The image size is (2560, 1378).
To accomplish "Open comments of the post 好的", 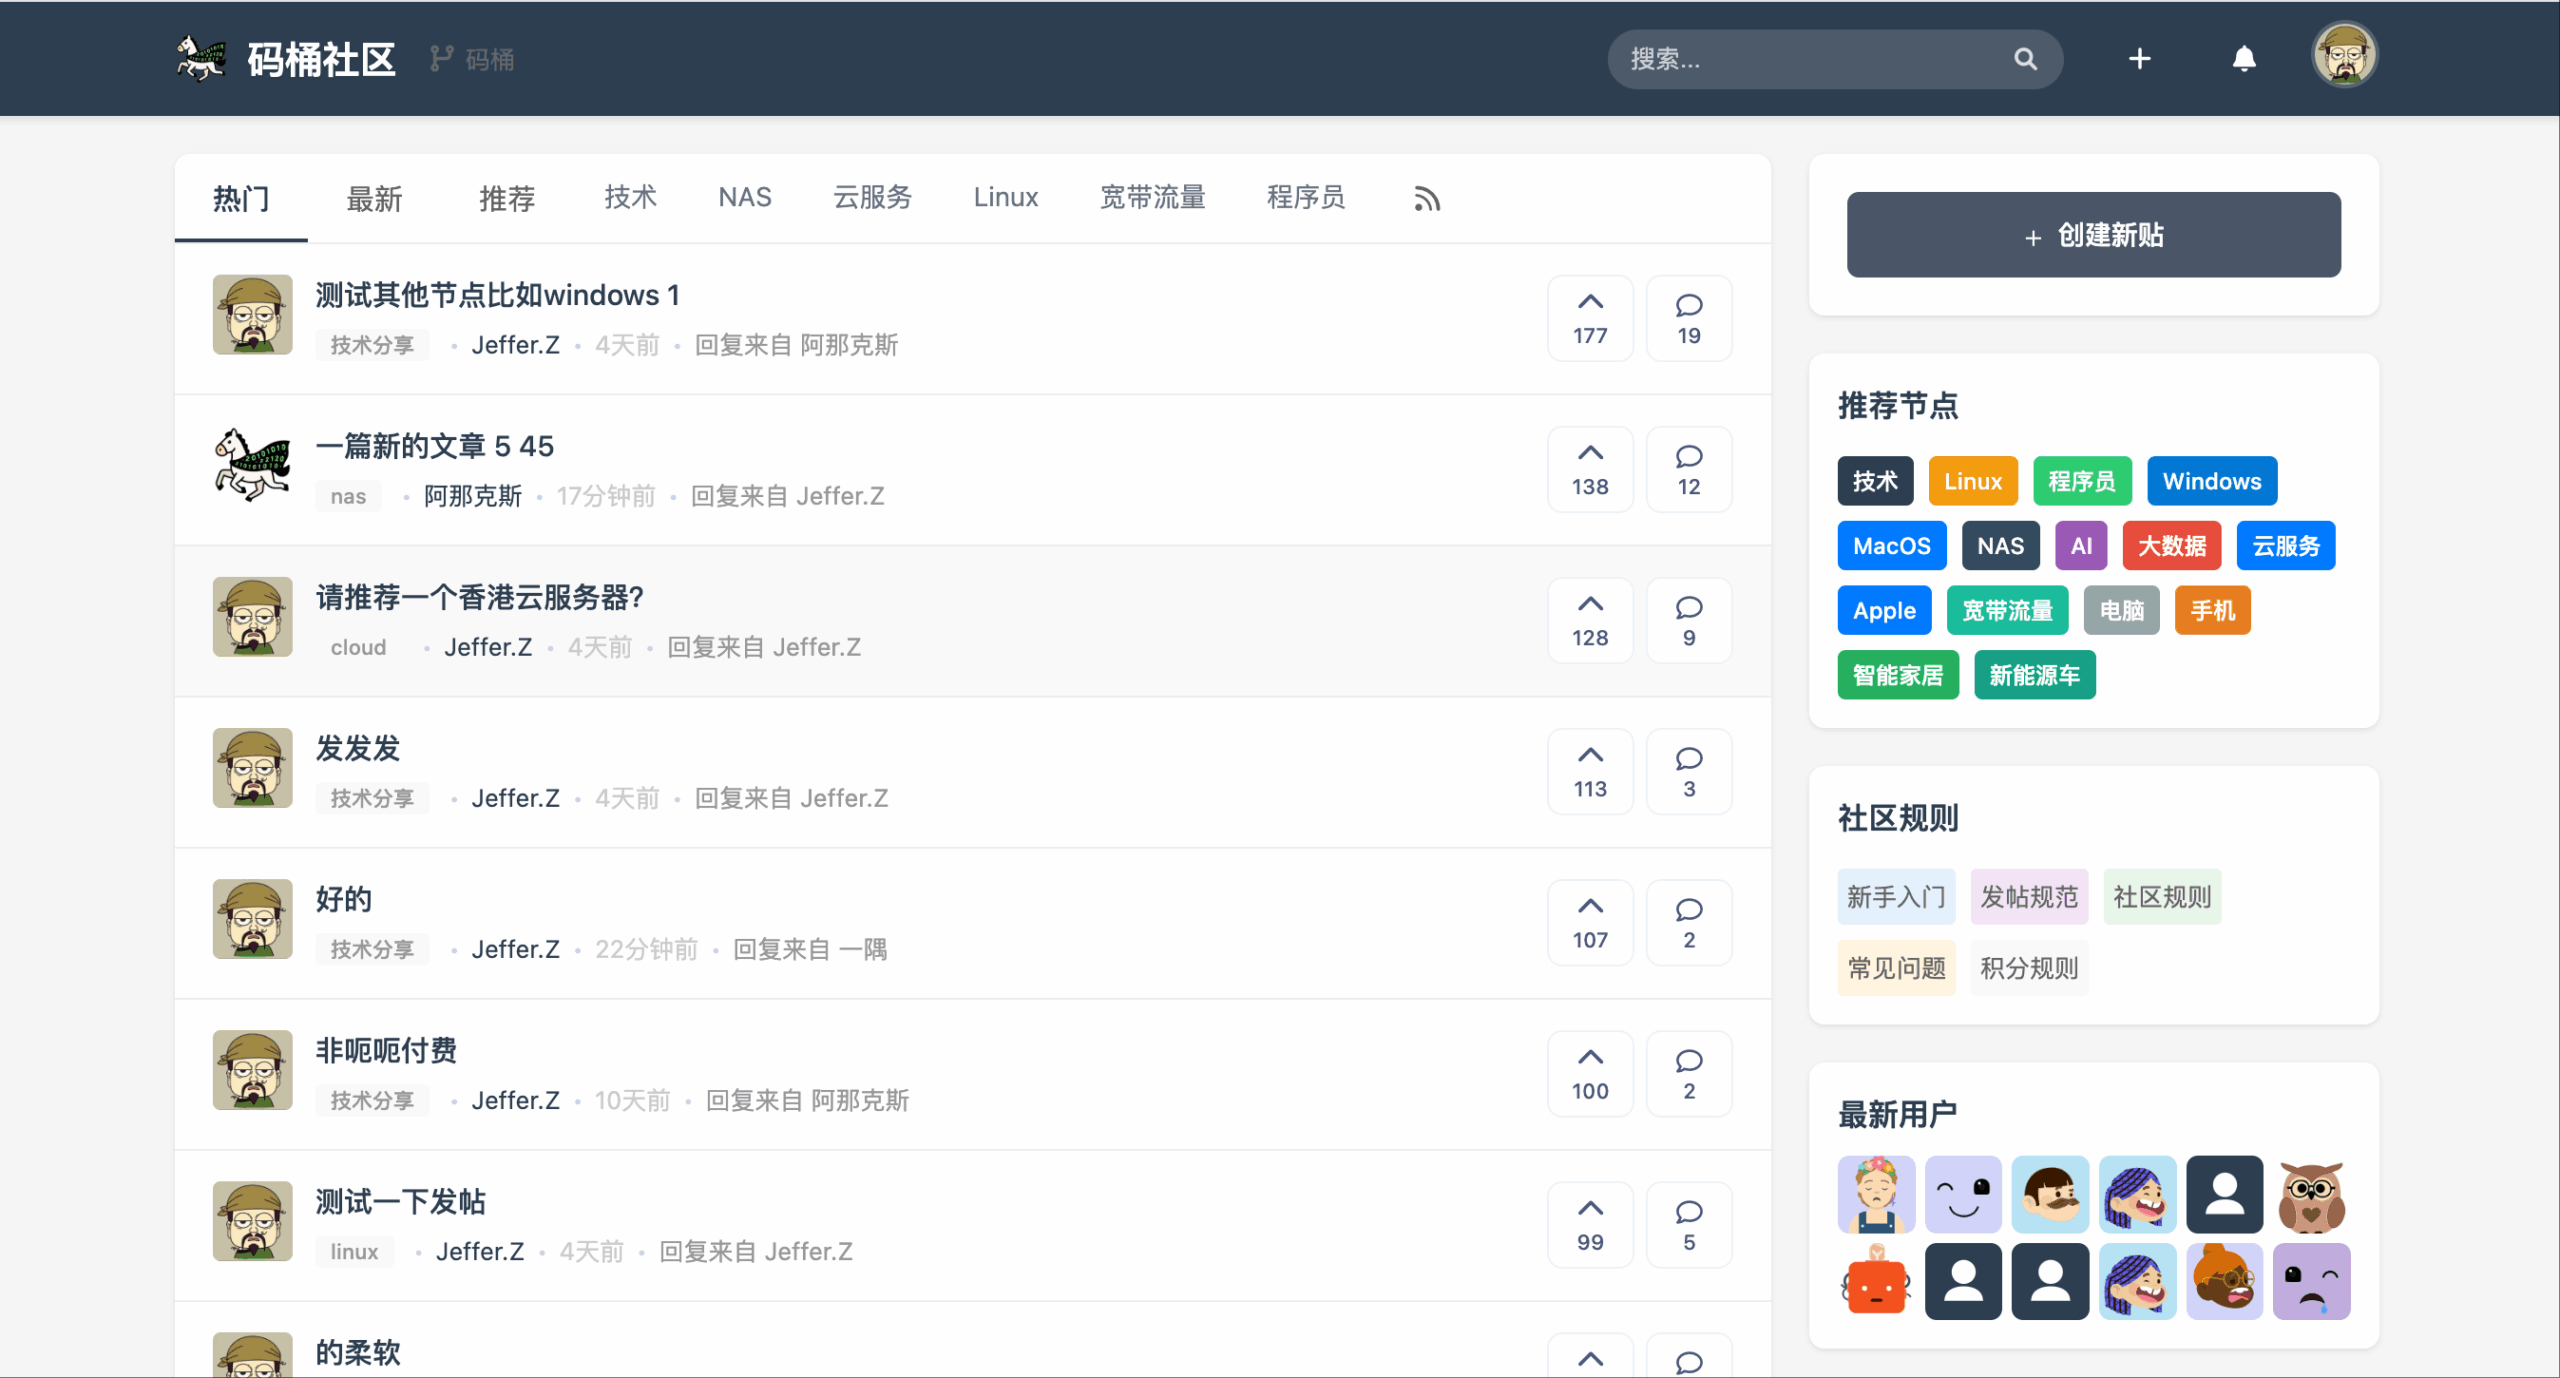I will pos(1689,922).
